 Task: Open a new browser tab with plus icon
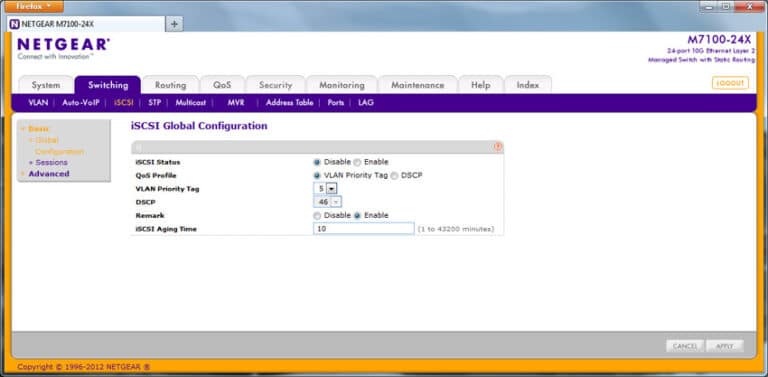tap(175, 24)
